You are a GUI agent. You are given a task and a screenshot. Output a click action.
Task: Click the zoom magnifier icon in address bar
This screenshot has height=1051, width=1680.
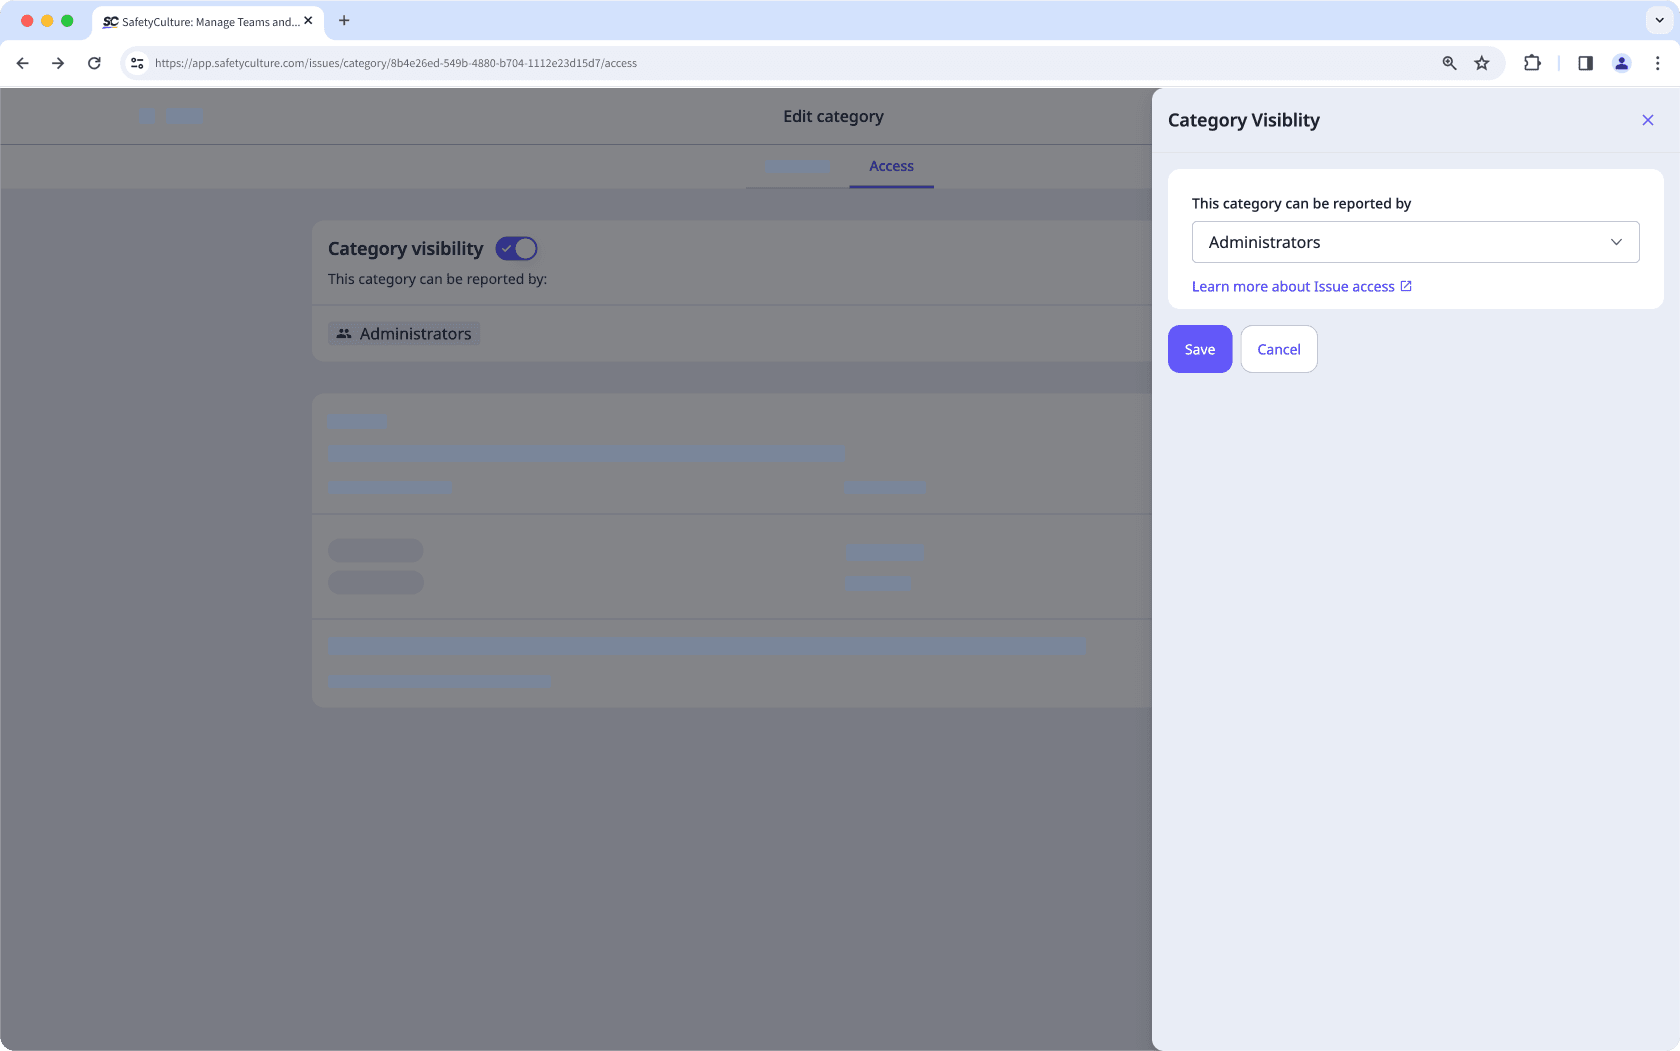1449,62
